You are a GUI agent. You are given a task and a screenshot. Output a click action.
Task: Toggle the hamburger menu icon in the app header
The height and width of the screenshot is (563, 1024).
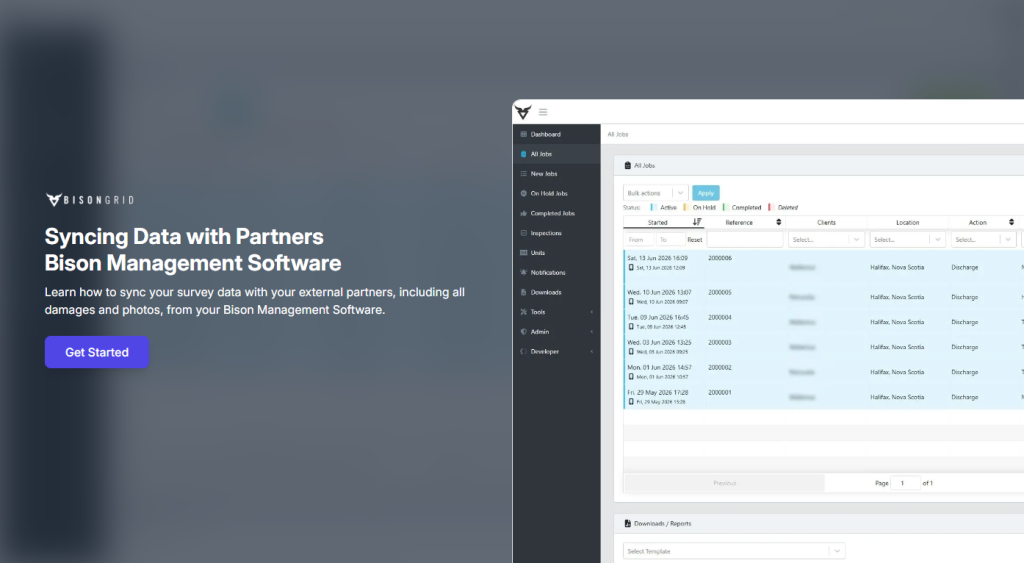click(543, 112)
